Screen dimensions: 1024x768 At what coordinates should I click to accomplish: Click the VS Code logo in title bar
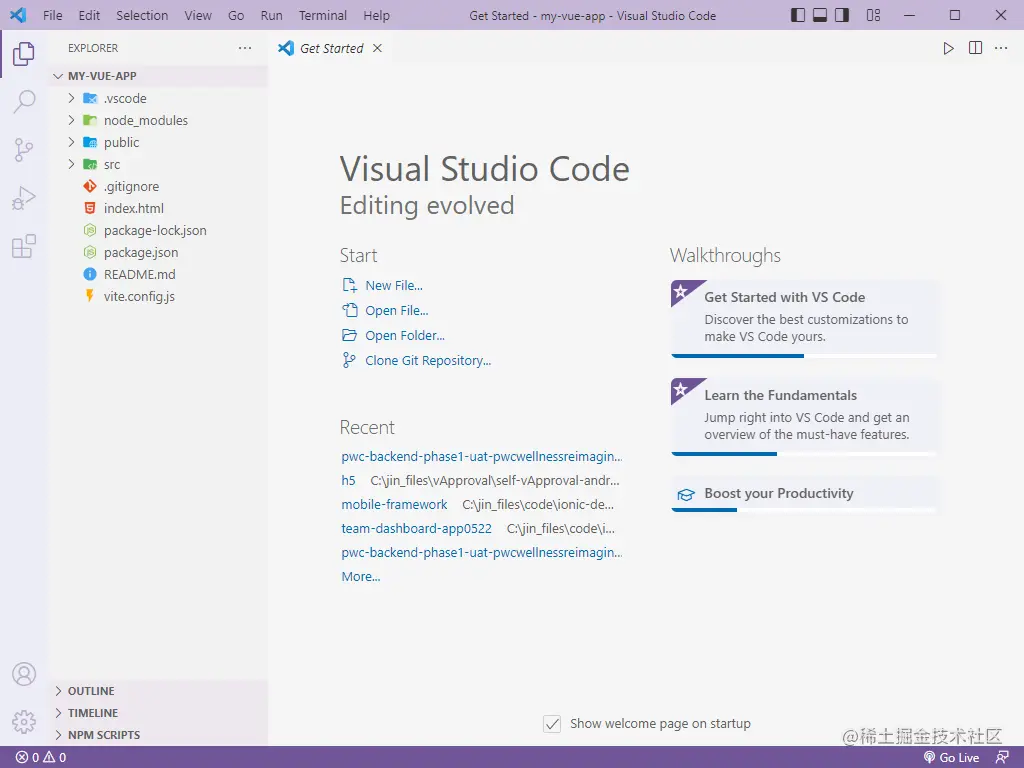point(18,15)
